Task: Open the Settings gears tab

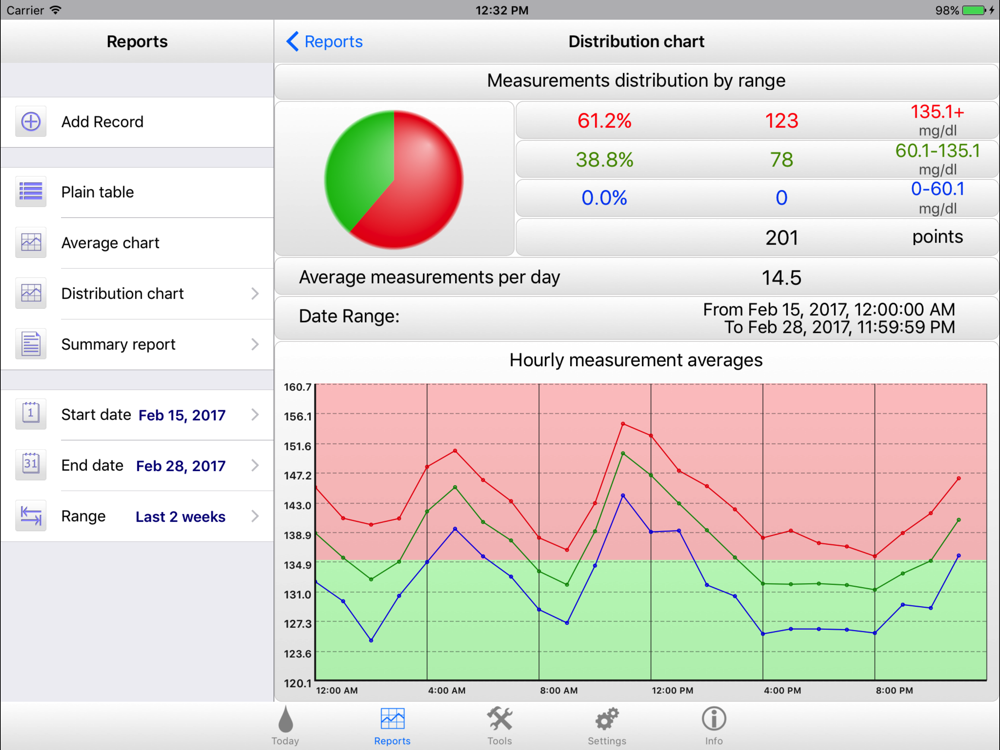Action: (607, 726)
